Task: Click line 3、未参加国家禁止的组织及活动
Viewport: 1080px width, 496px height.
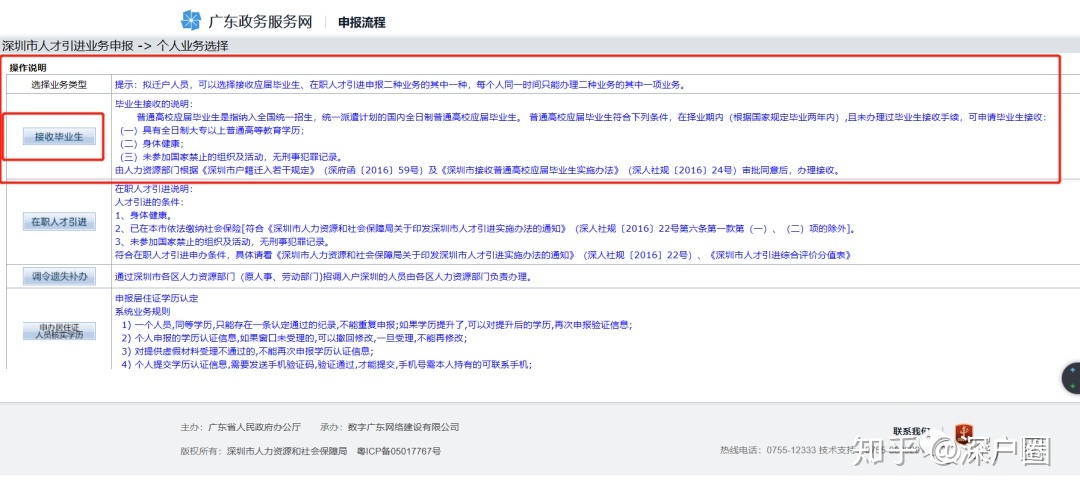Action: pos(222,242)
